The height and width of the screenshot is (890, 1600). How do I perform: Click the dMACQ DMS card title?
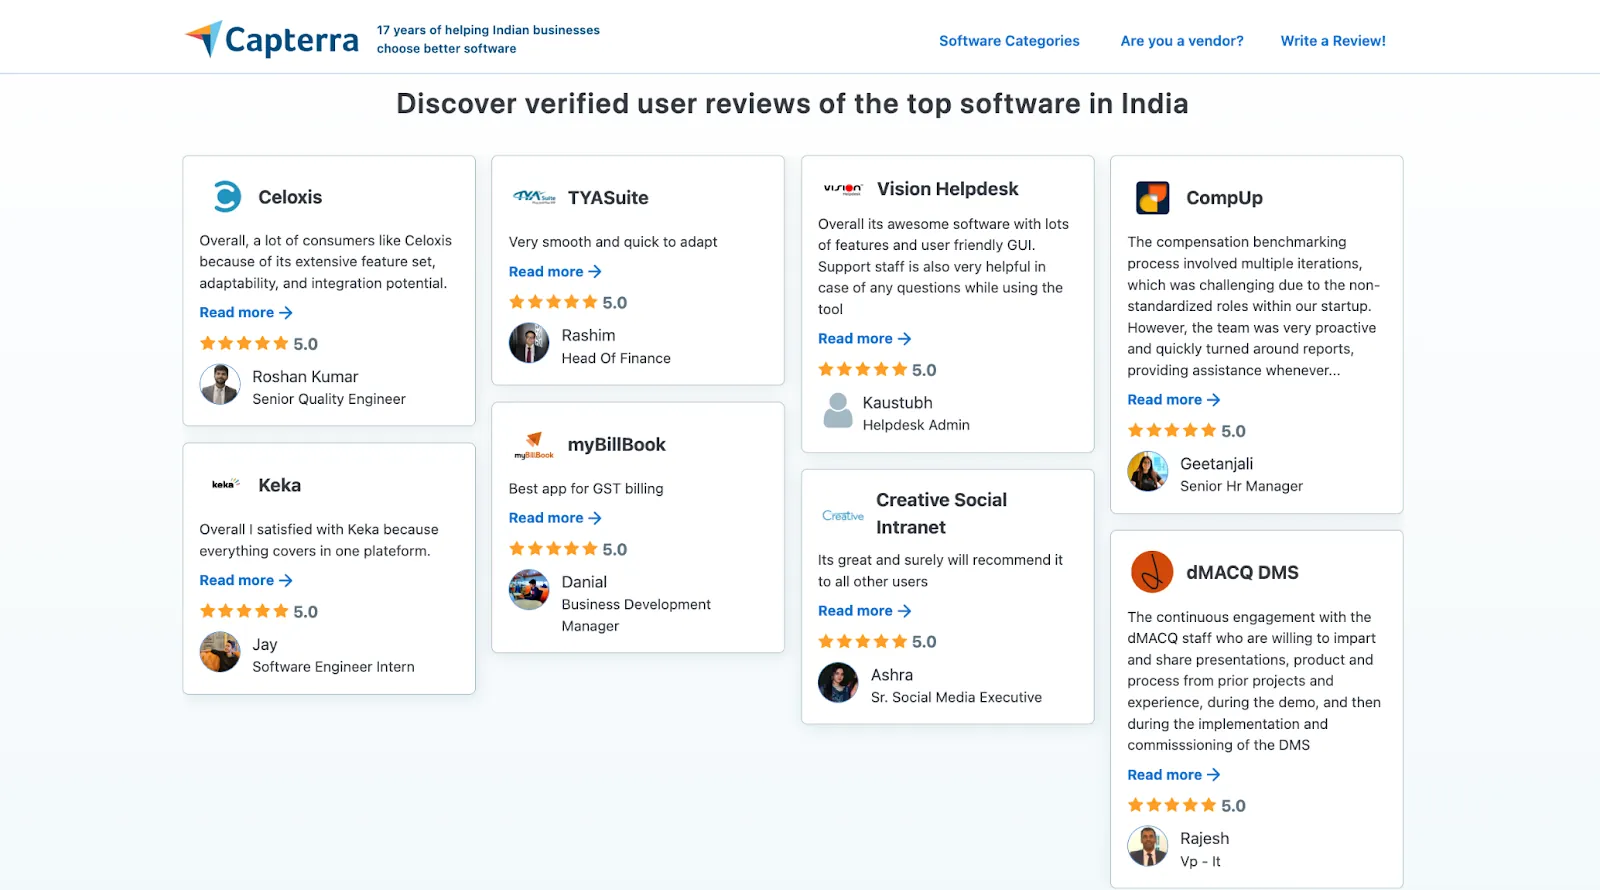pyautogui.click(x=1242, y=572)
